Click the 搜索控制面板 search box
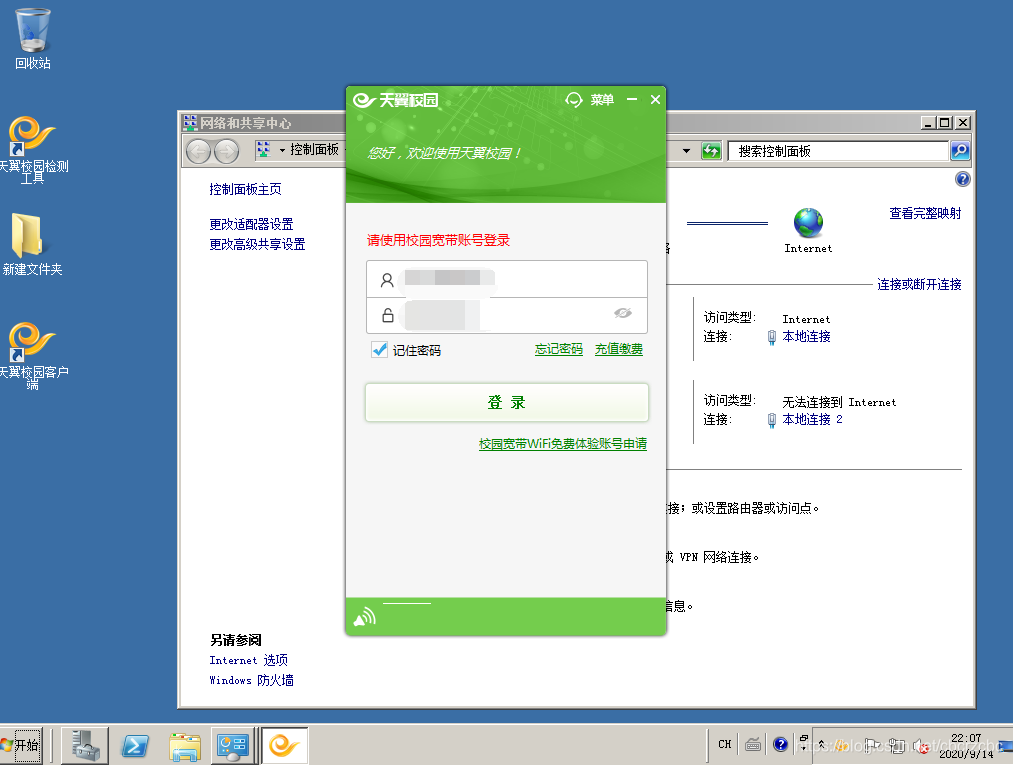The height and width of the screenshot is (765, 1013). click(838, 151)
